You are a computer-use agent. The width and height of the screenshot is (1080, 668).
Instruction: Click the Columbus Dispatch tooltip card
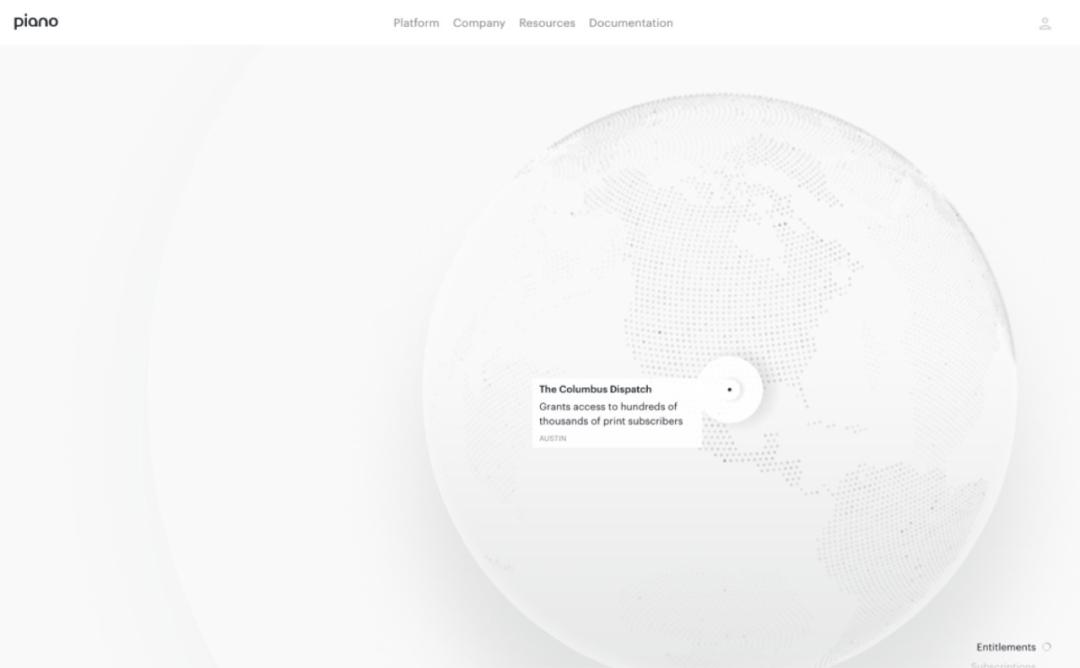pyautogui.click(x=615, y=410)
